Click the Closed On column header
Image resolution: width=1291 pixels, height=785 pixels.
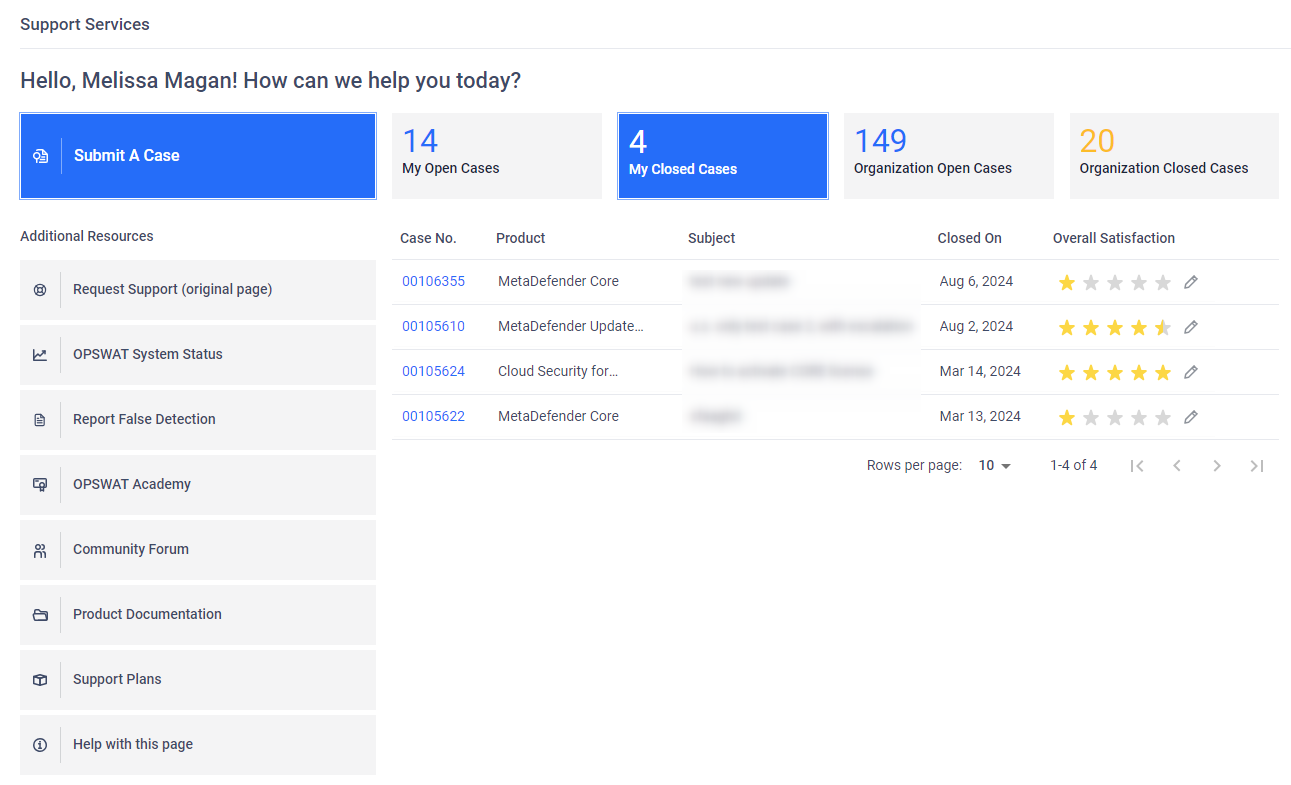click(969, 238)
